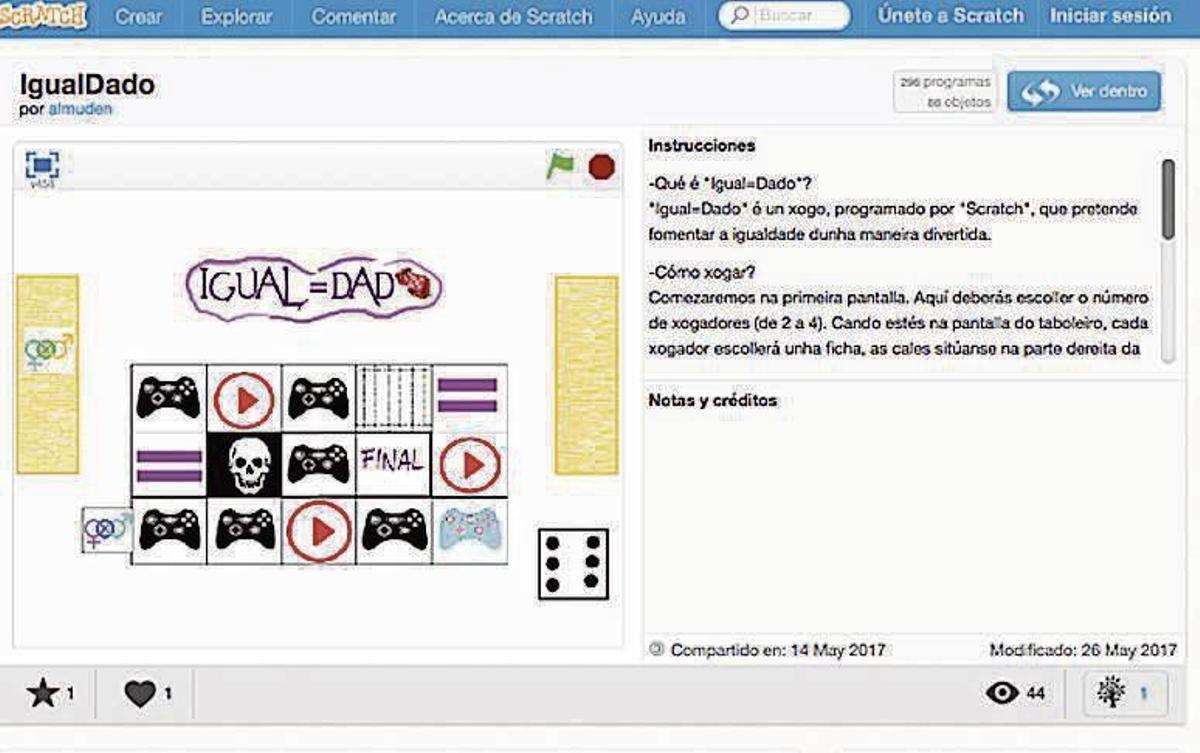Screen dimensions: 1200x753
Task: Click top-right purple equals sign square
Action: click(x=469, y=397)
